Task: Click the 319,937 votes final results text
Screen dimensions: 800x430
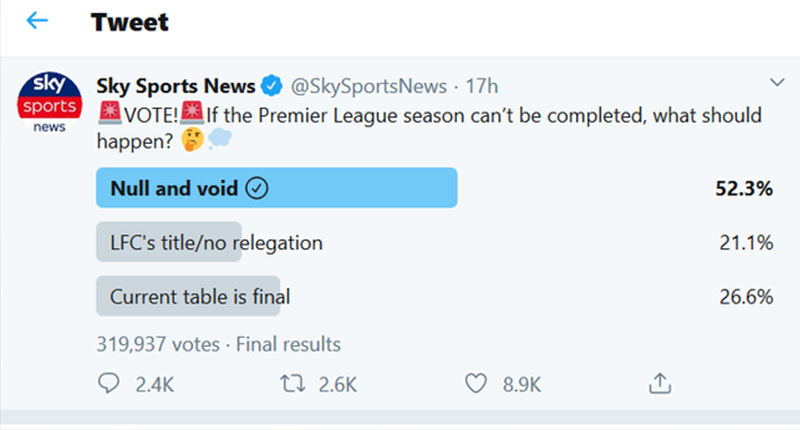Action: [x=218, y=344]
